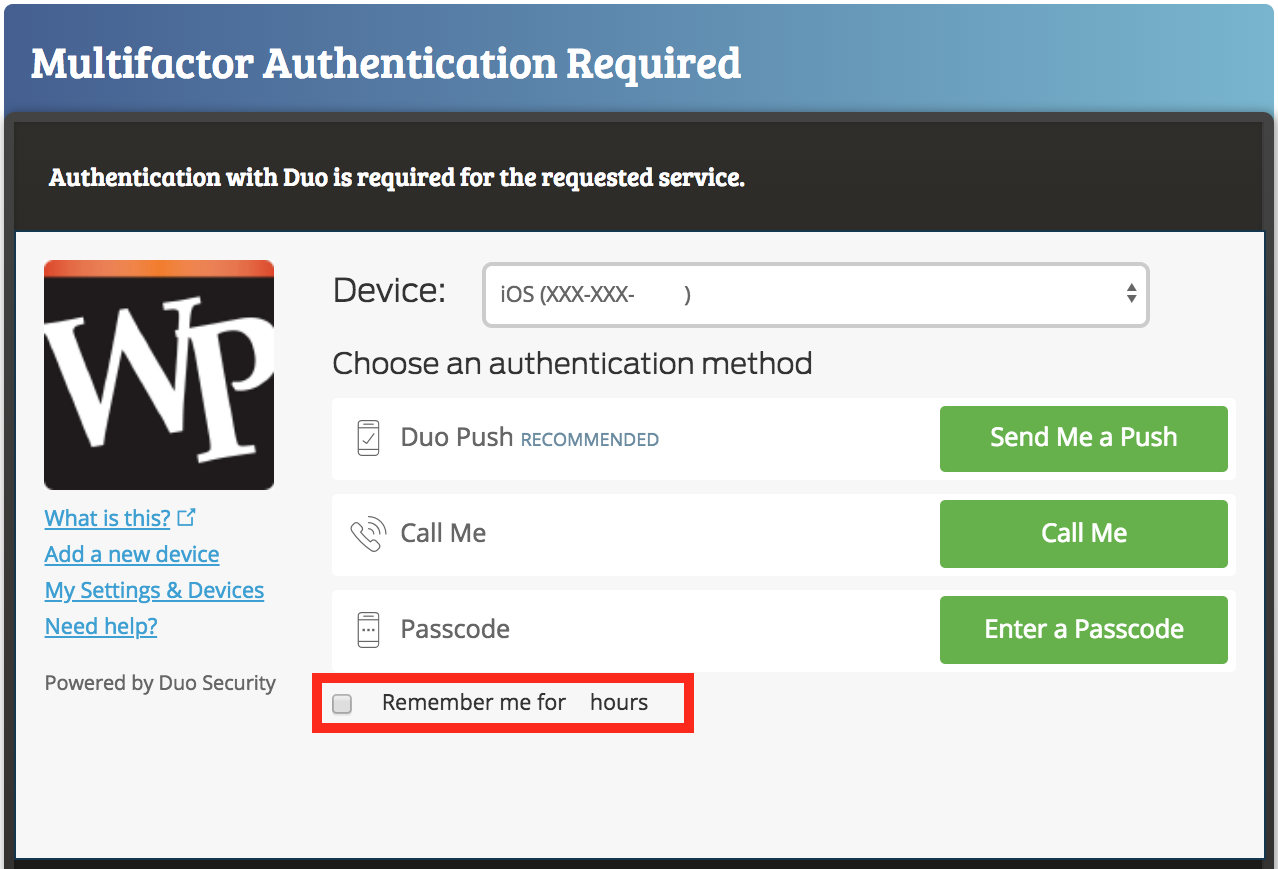Click the Call Me ringing phone icon
This screenshot has width=1278, height=869.
[x=367, y=534]
